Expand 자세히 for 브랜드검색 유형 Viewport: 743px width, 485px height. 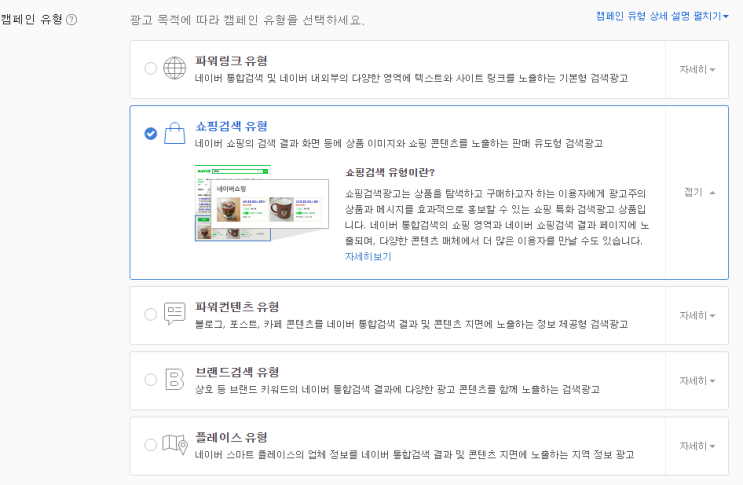697,381
